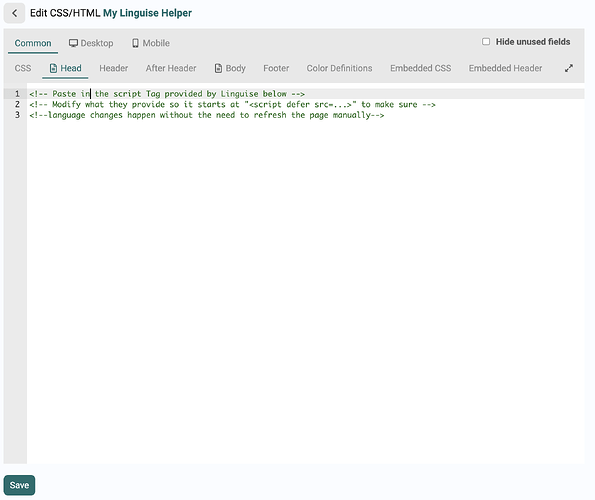Viewport: 595px width, 500px height.
Task: Expand editor to fullscreen with arrows icon
Action: pos(568,68)
